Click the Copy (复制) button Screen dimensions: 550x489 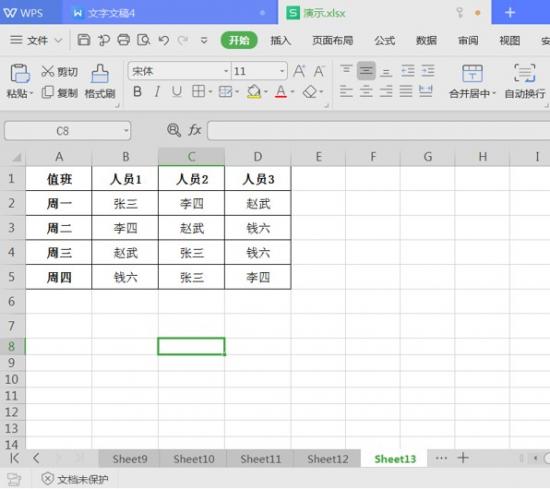point(60,93)
